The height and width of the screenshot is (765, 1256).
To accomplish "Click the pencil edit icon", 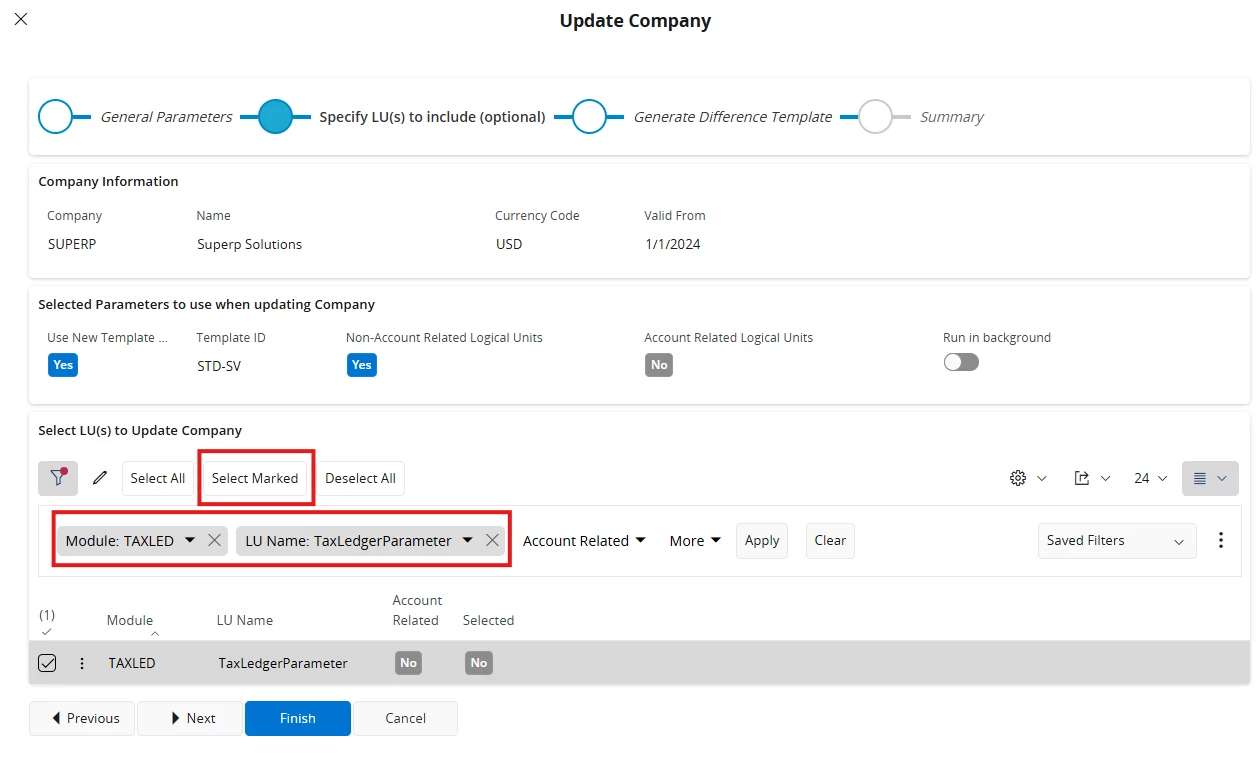I will pyautogui.click(x=100, y=478).
